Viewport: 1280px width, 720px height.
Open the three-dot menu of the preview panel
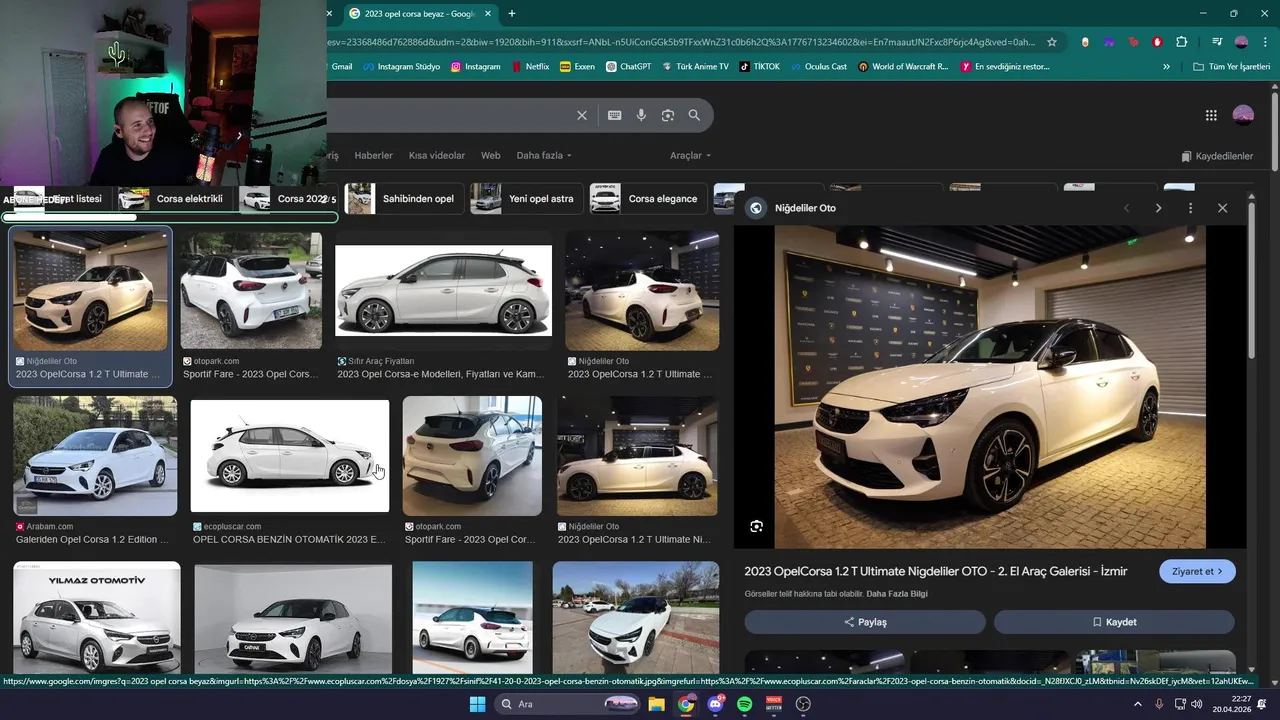[x=1190, y=208]
